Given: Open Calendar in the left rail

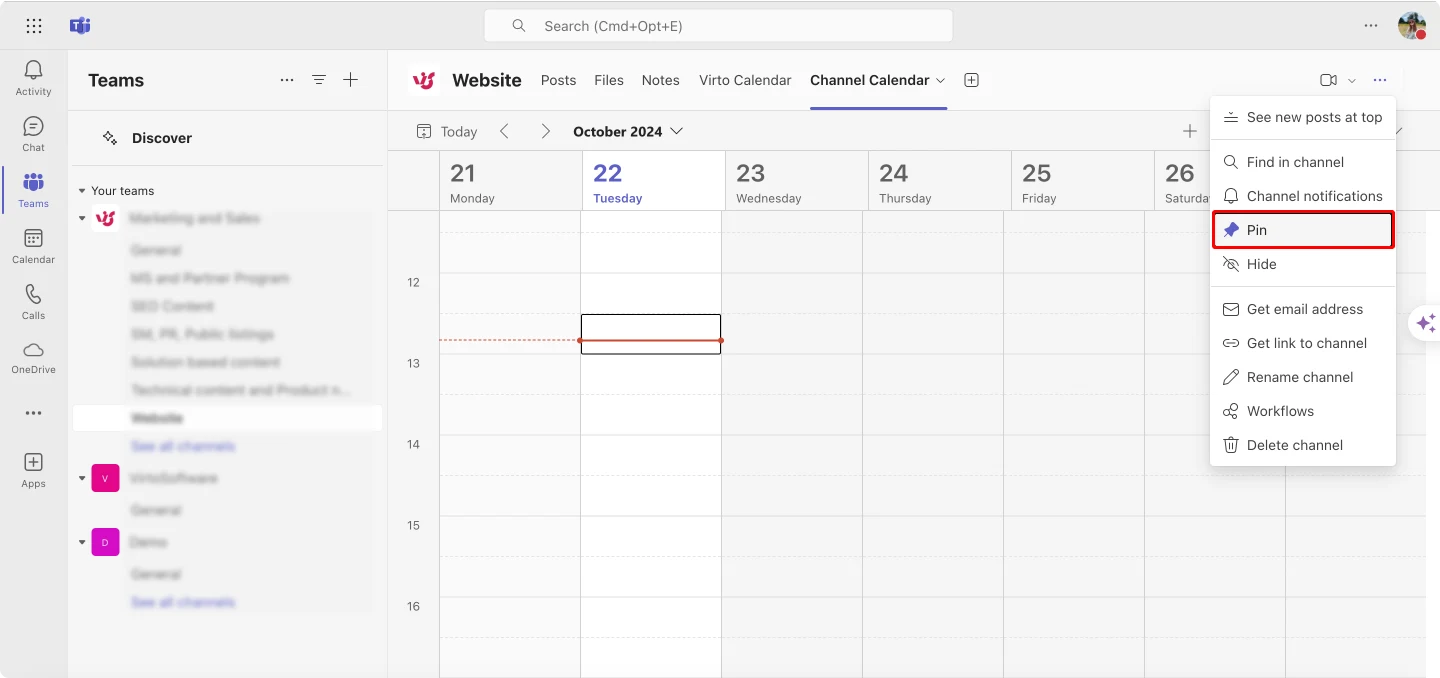Looking at the screenshot, I should tap(34, 246).
